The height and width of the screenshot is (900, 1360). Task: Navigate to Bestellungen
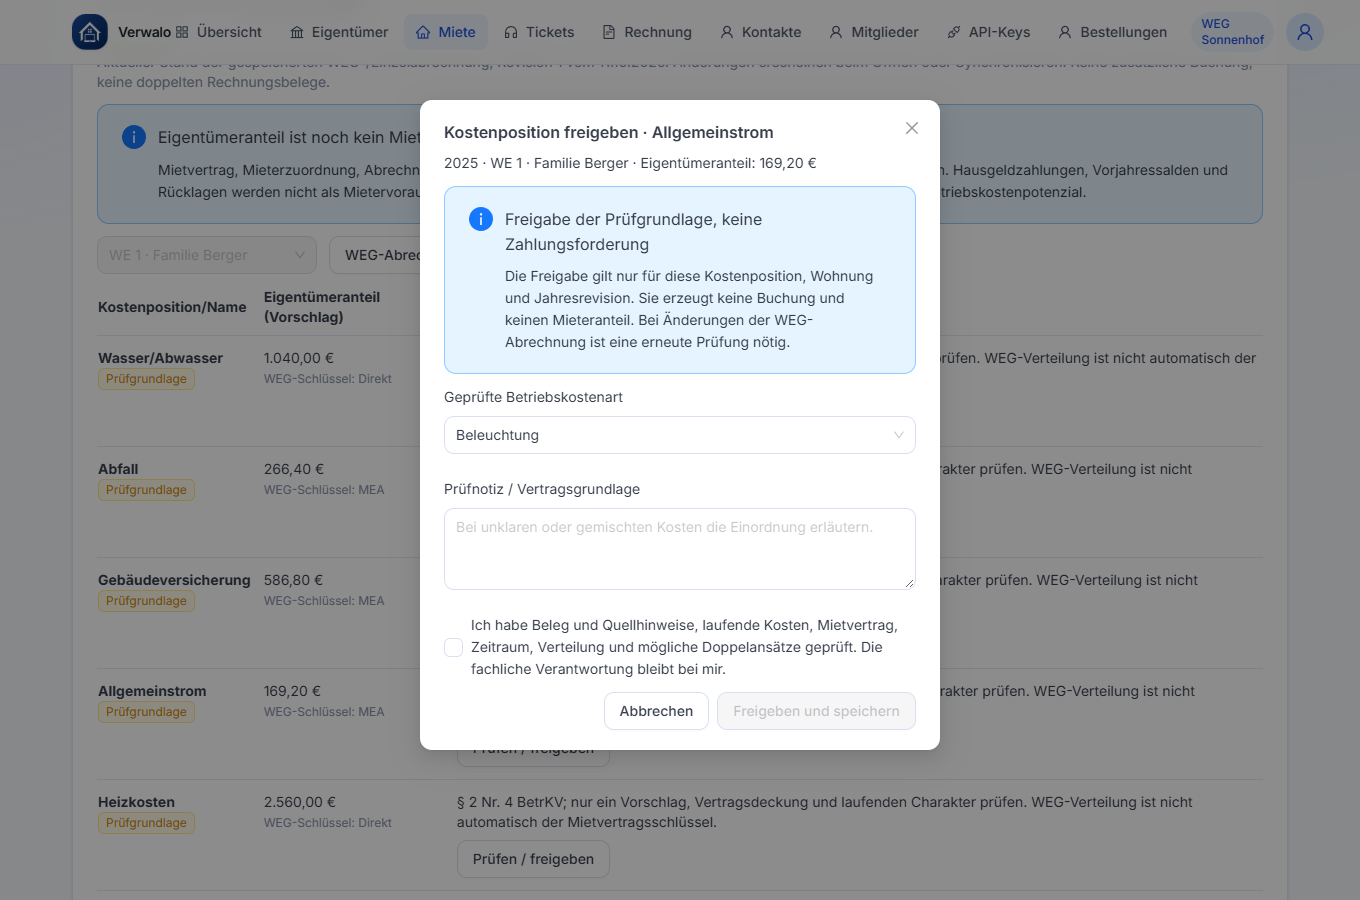[1113, 32]
